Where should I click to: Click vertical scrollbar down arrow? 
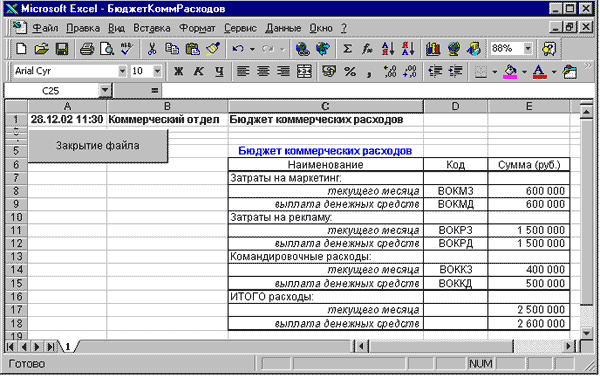tap(587, 333)
